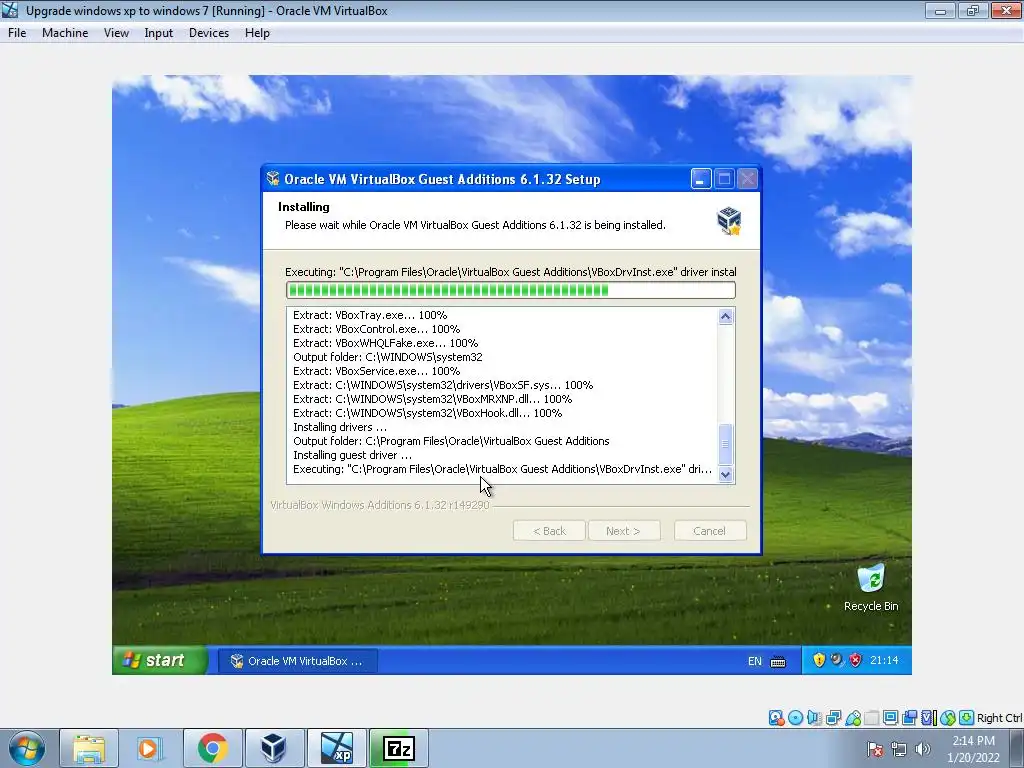Open Windows Media Player from taskbar
Viewport: 1024px width, 768px height.
pyautogui.click(x=149, y=748)
